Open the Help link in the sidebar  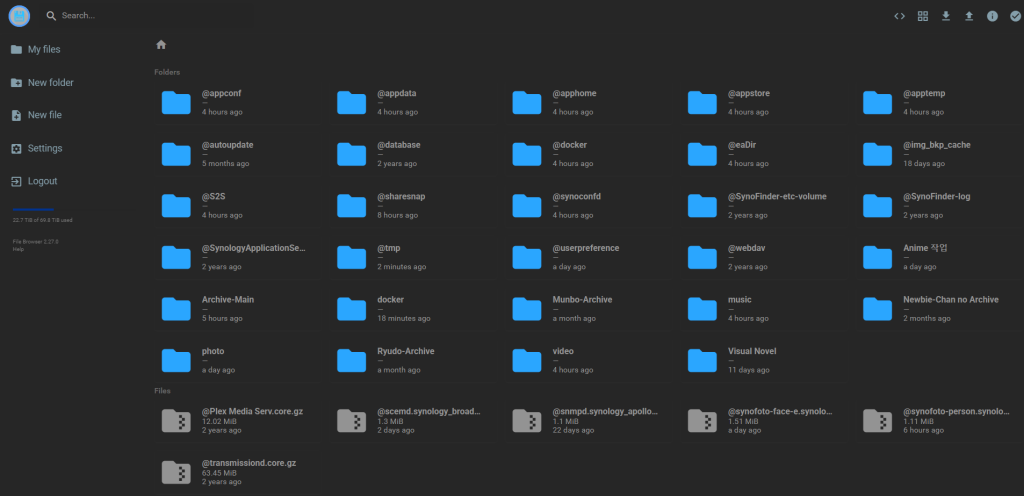coord(18,249)
